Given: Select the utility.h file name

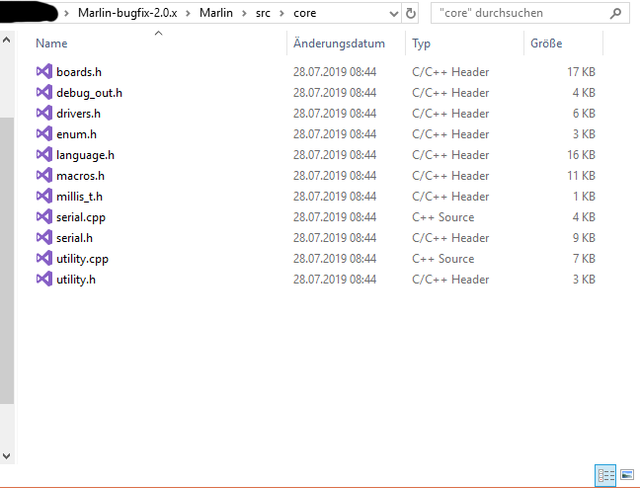Looking at the screenshot, I should pos(76,279).
